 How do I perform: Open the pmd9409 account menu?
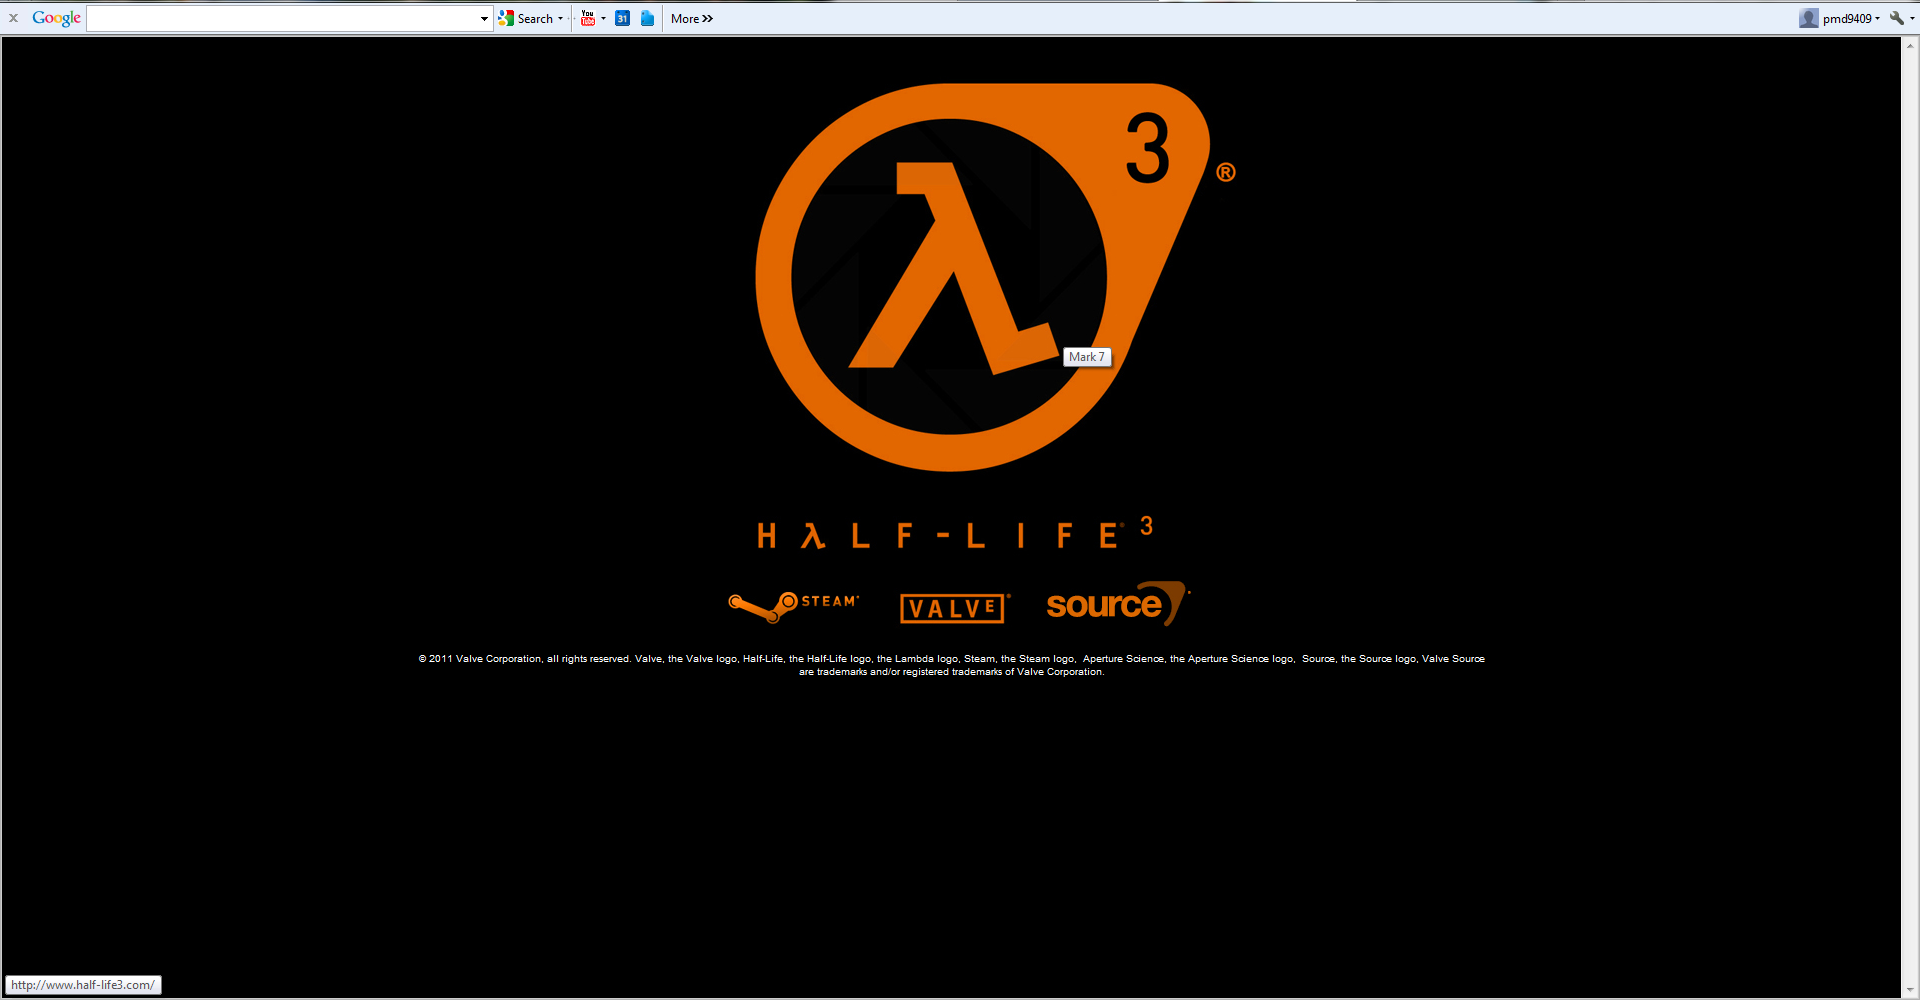pos(1850,19)
